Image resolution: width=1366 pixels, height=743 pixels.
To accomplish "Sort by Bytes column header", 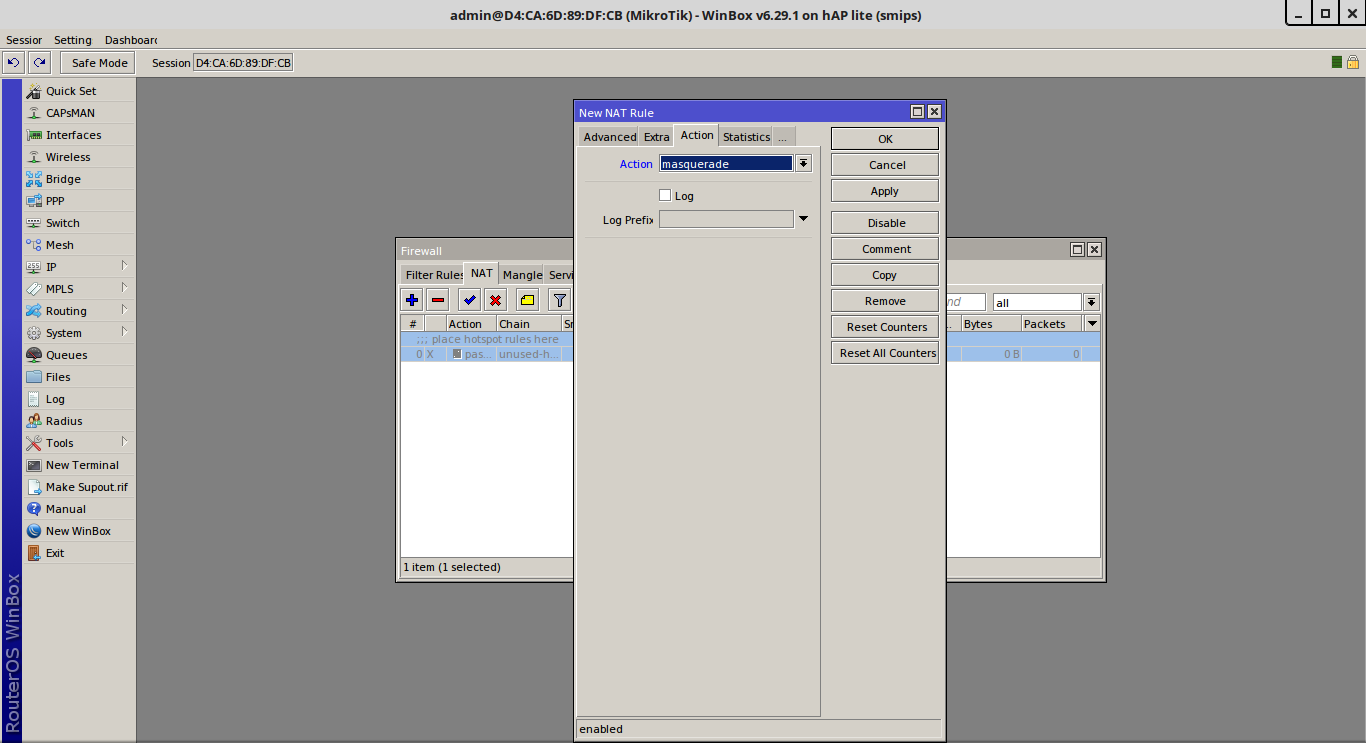I will coord(990,324).
